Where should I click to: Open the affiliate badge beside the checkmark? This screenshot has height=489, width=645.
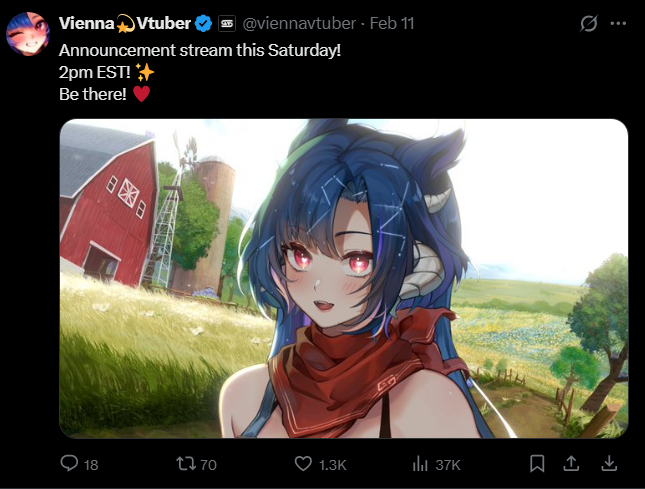point(227,23)
